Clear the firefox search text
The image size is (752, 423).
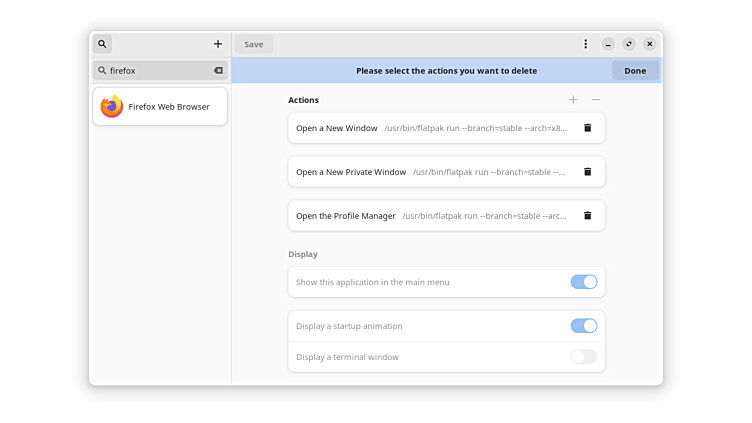pyautogui.click(x=218, y=71)
